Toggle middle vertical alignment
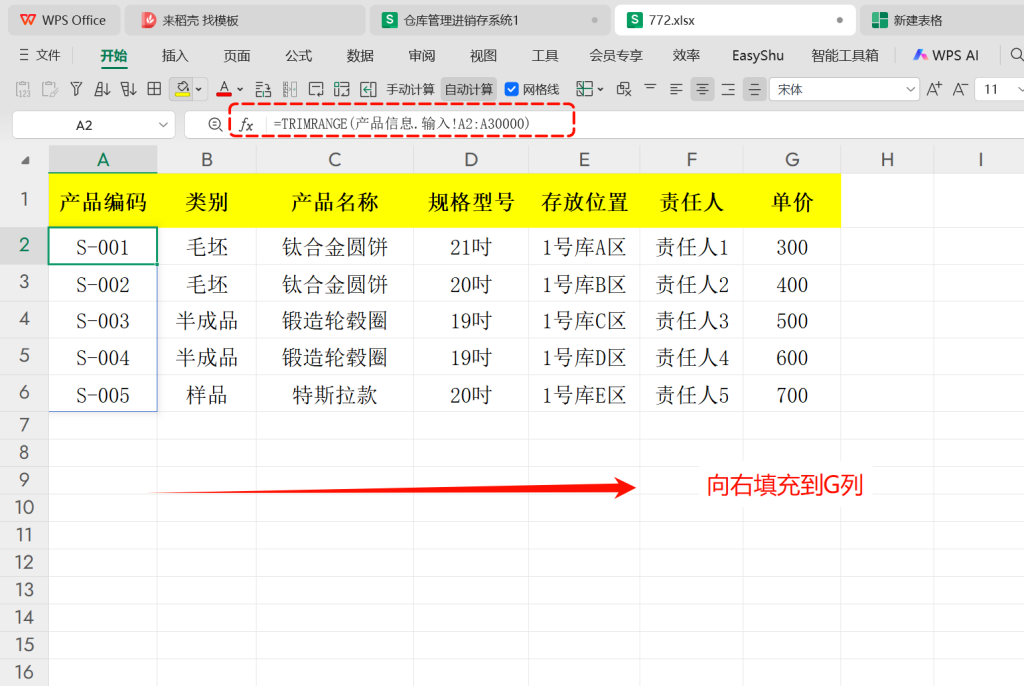This screenshot has width=1024, height=686. [x=754, y=90]
